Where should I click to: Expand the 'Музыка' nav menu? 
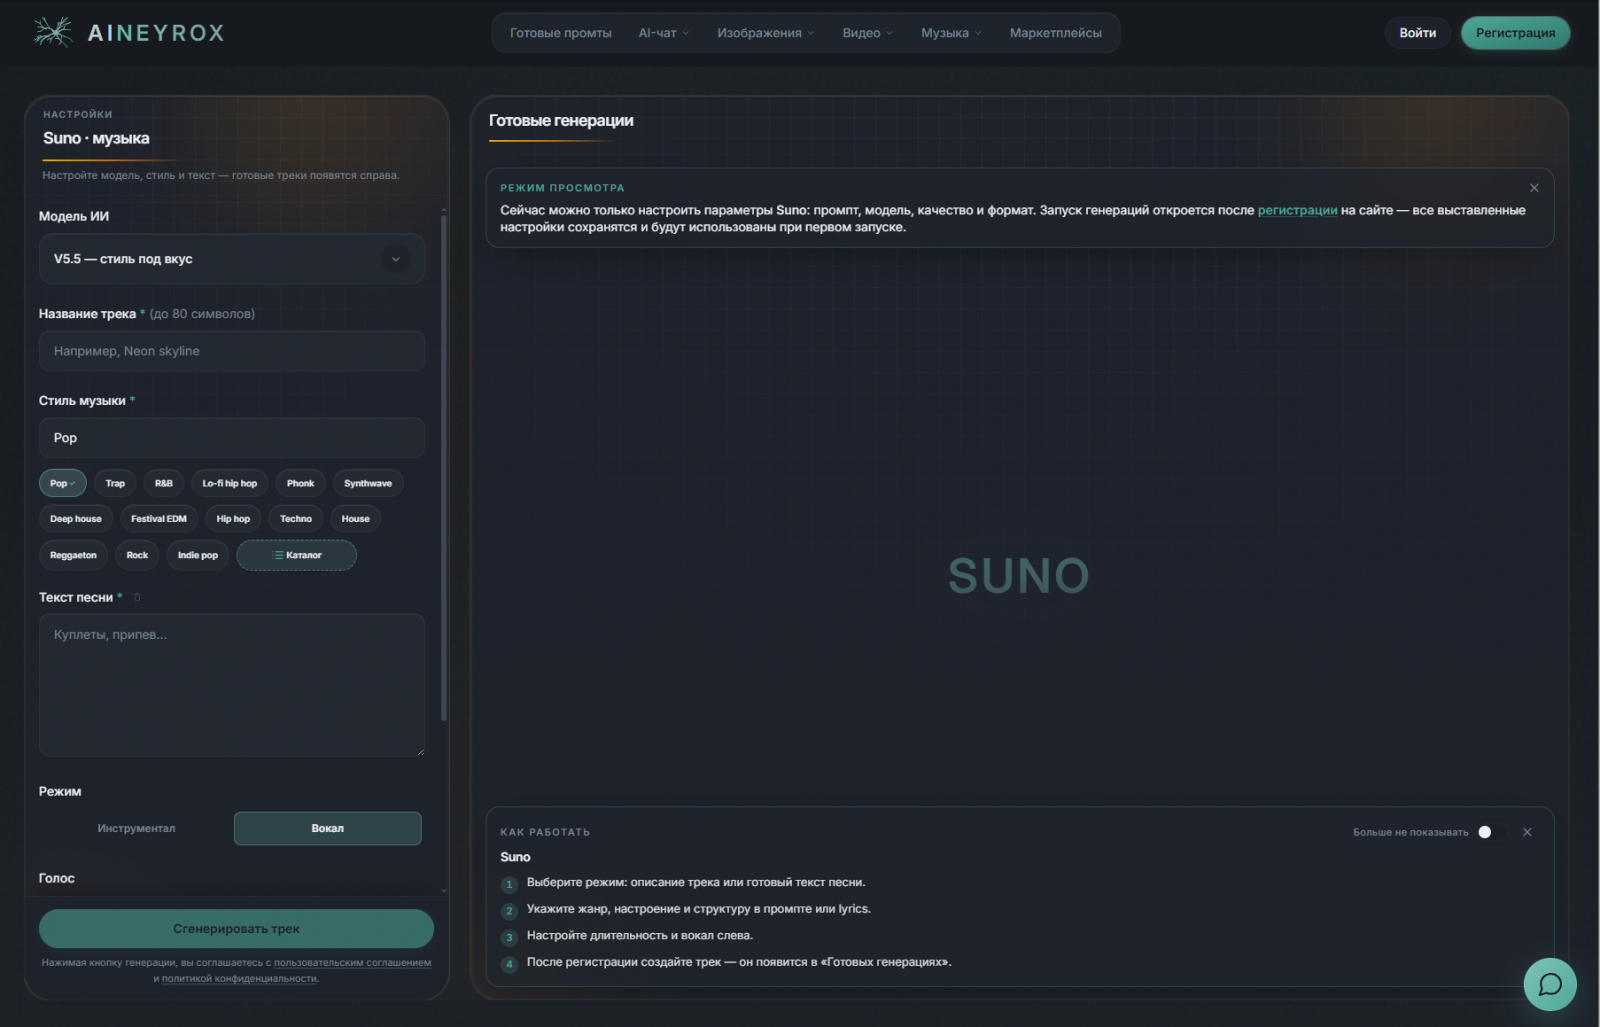pyautogui.click(x=951, y=33)
